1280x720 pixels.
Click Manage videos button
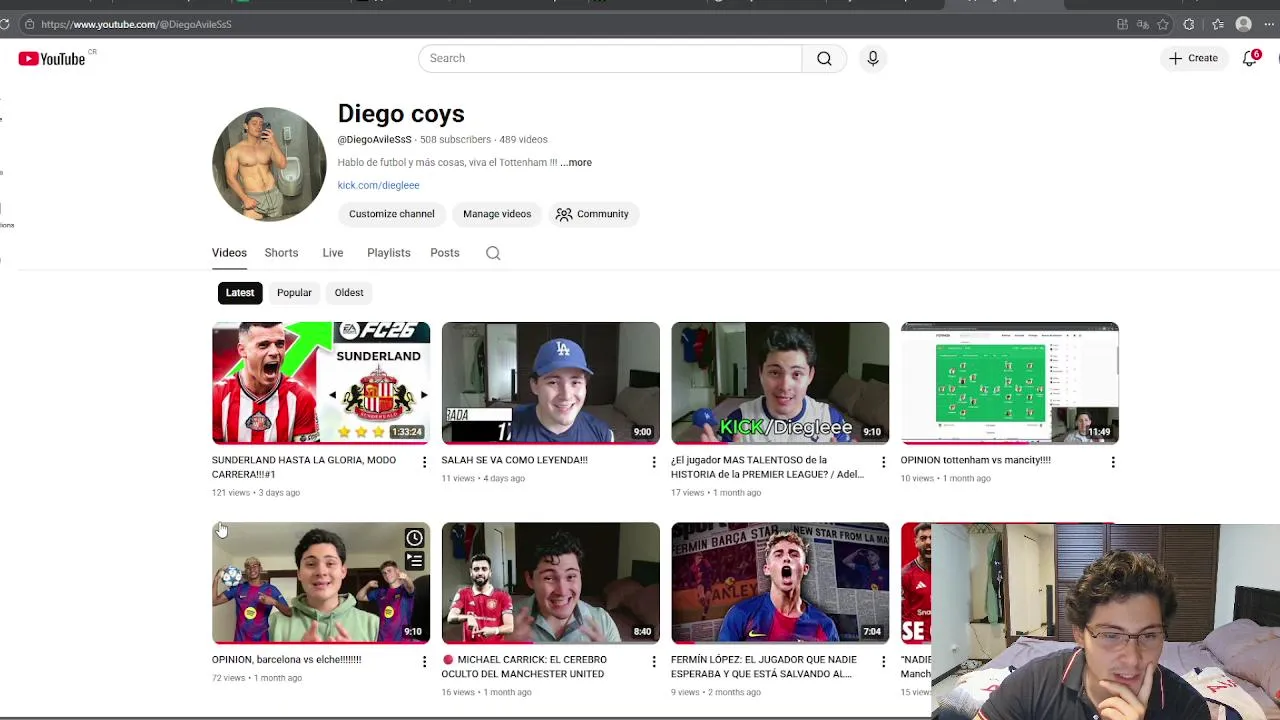pos(497,214)
